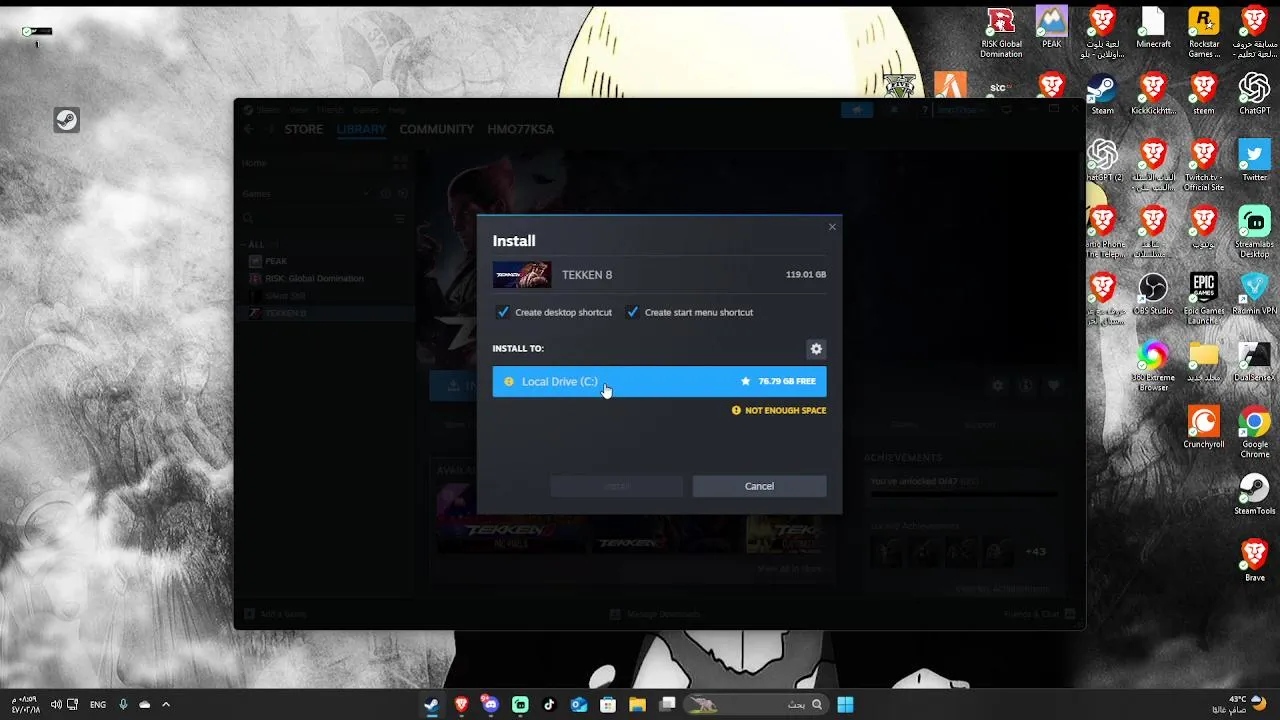Image resolution: width=1280 pixels, height=720 pixels.
Task: Click the +43 achievements counter in Steam
Action: click(x=1035, y=551)
